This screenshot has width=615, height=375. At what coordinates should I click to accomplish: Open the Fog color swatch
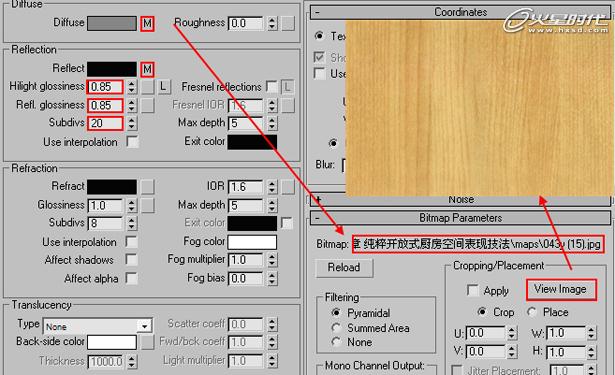(252, 242)
